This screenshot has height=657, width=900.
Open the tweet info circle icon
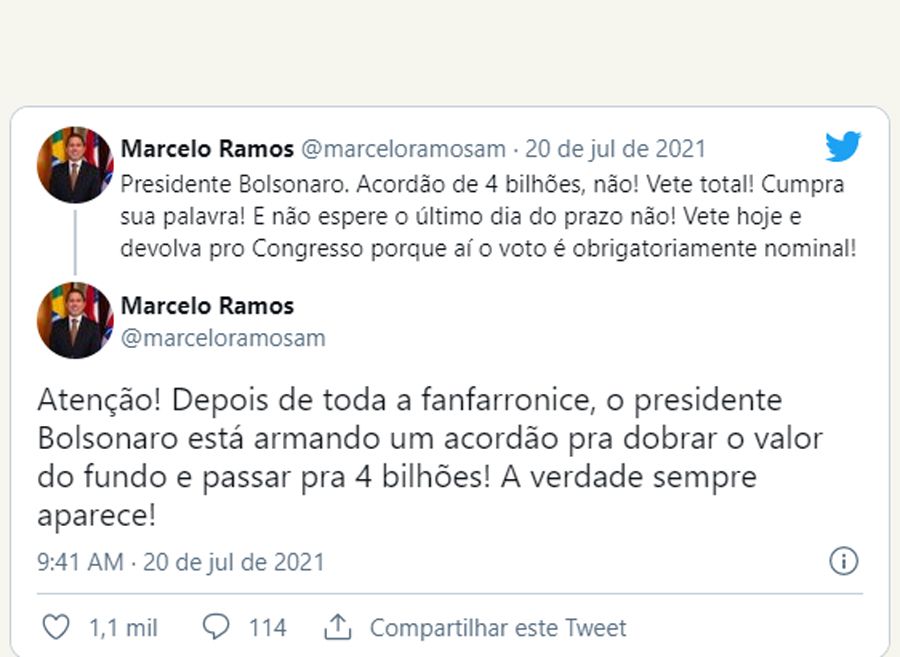coord(843,561)
